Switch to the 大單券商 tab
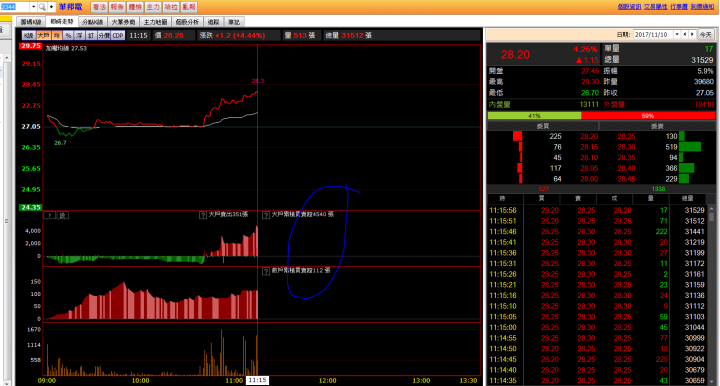Screen dimensions: 720x386 [x=124, y=22]
